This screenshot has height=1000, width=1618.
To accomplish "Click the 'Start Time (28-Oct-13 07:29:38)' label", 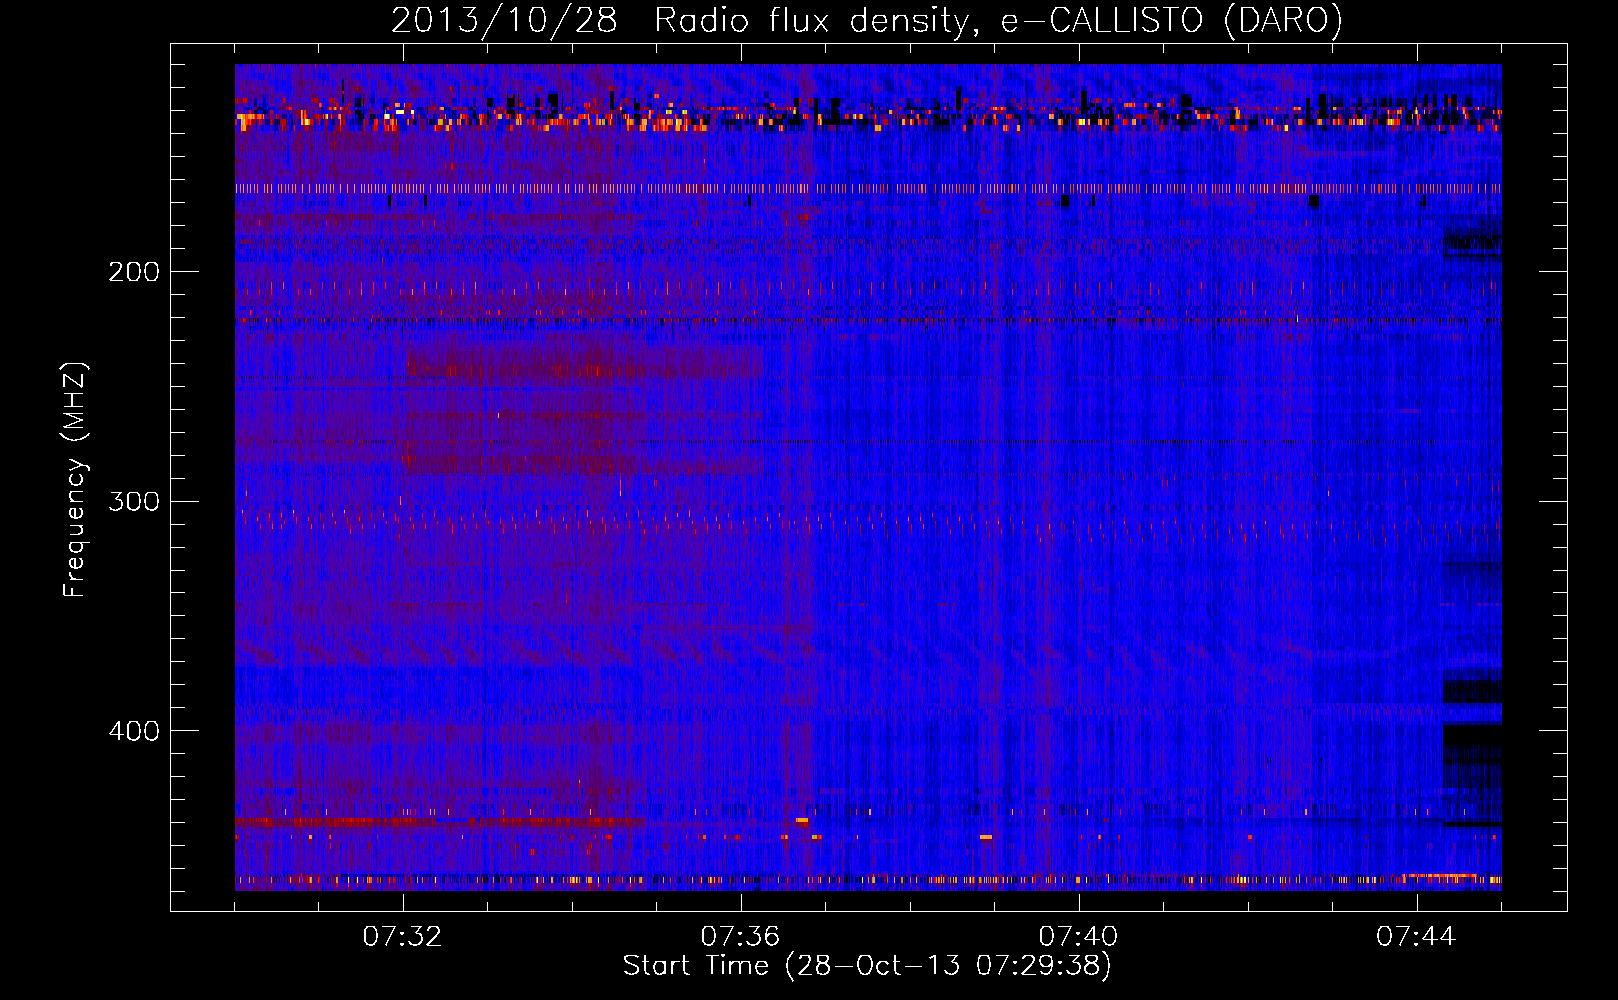I will click(x=867, y=966).
